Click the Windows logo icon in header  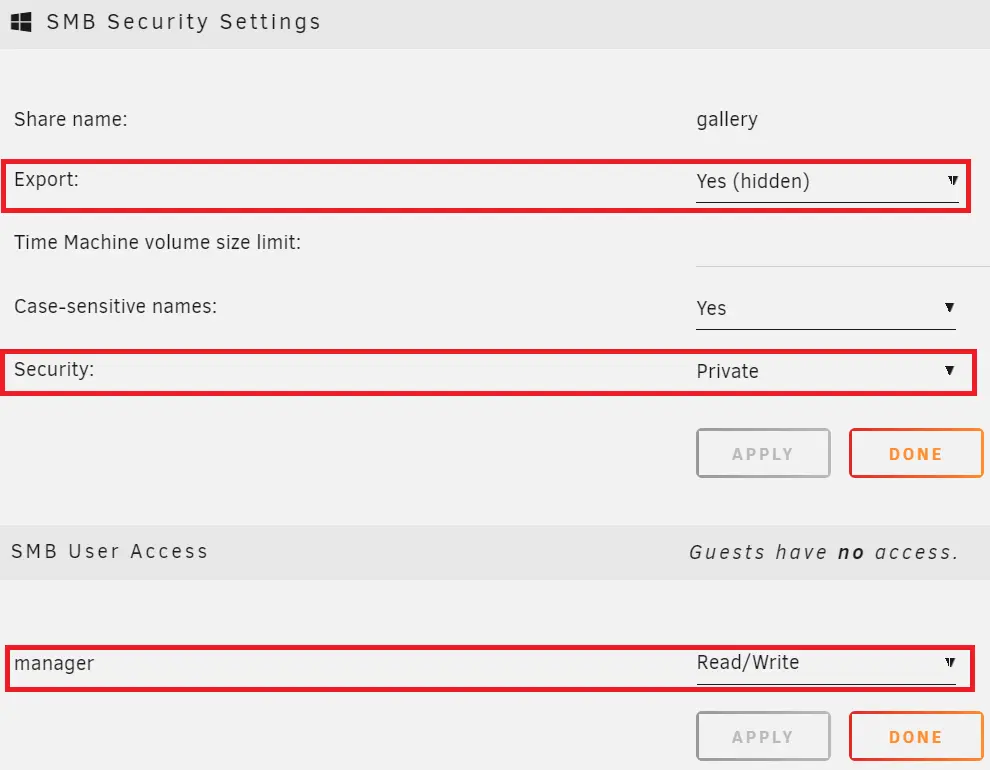[x=21, y=22]
